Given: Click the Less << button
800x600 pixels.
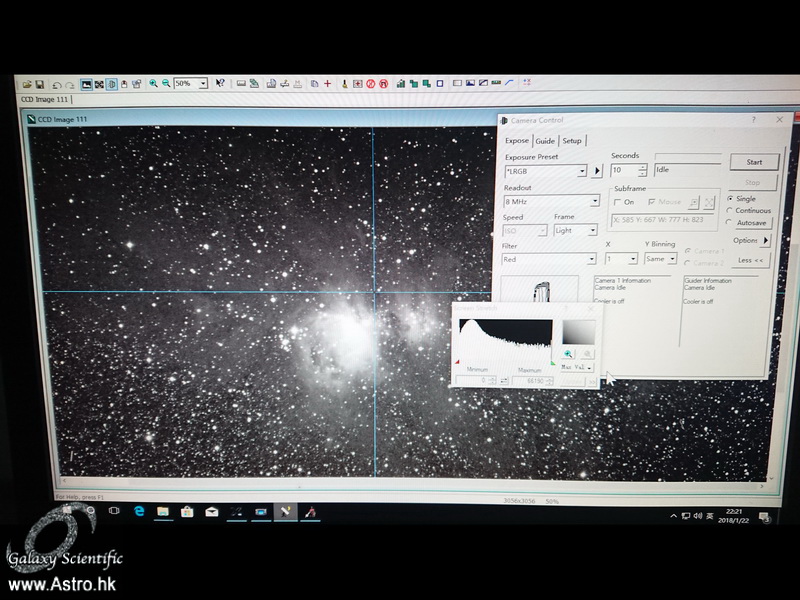Looking at the screenshot, I should 750,260.
